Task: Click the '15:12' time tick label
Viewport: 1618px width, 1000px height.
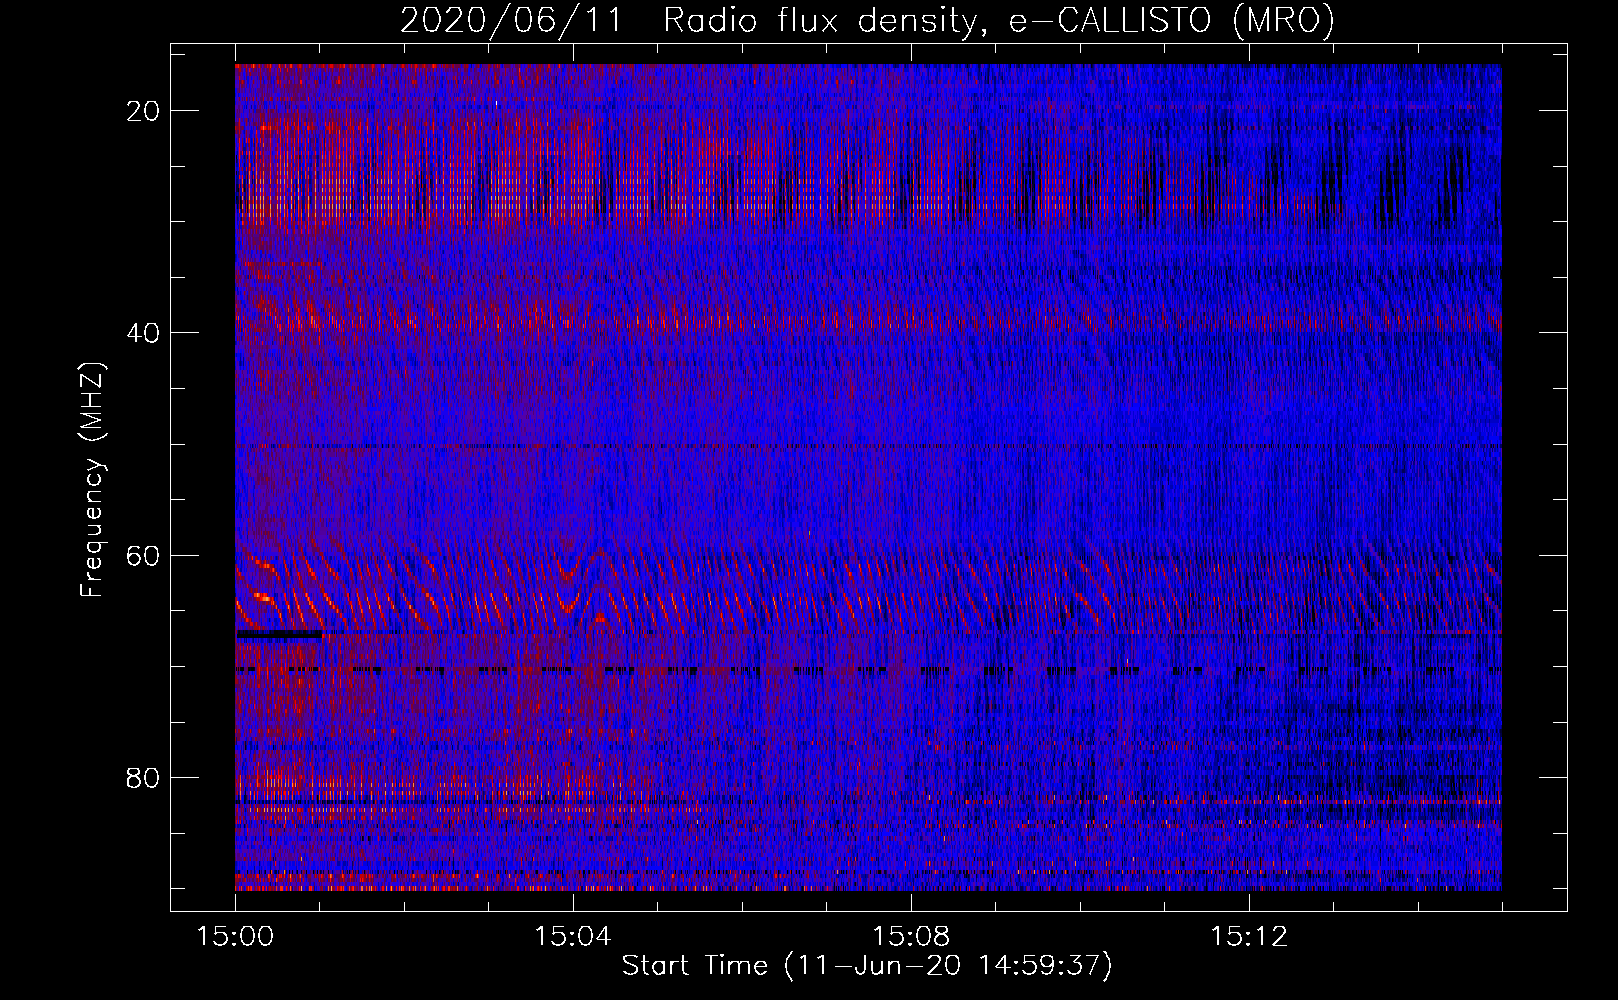Action: click(x=1248, y=937)
